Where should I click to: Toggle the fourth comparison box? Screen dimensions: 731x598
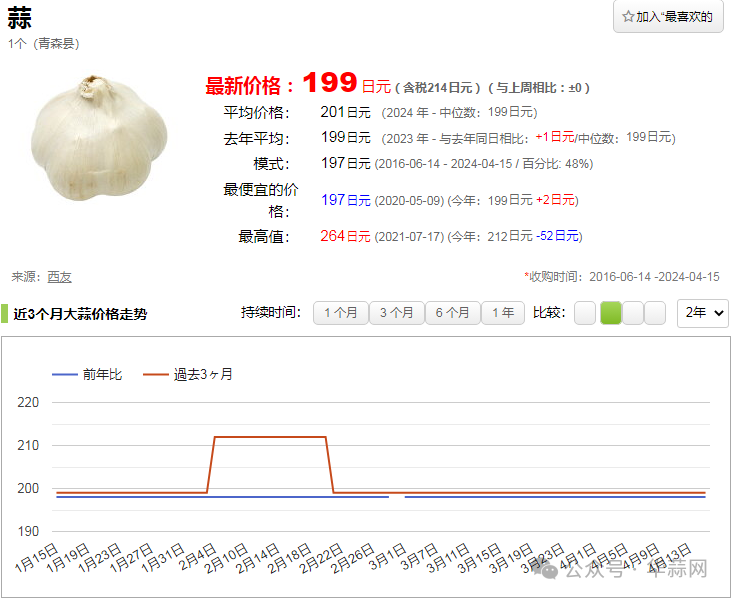coord(655,313)
